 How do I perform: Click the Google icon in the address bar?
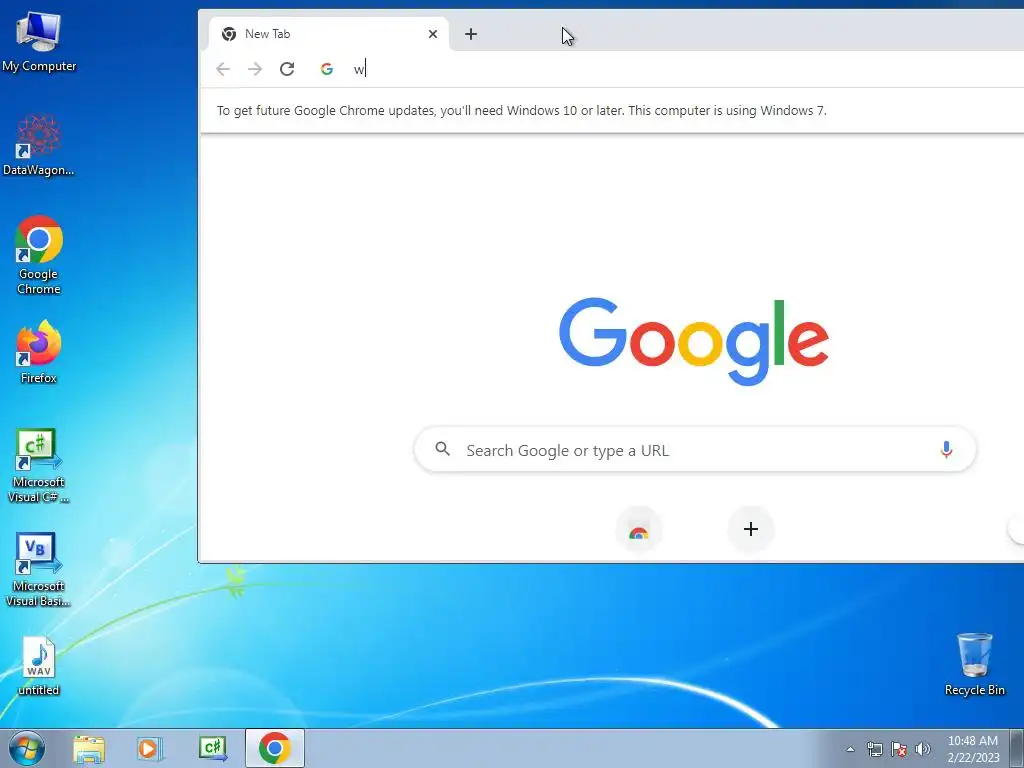click(327, 69)
